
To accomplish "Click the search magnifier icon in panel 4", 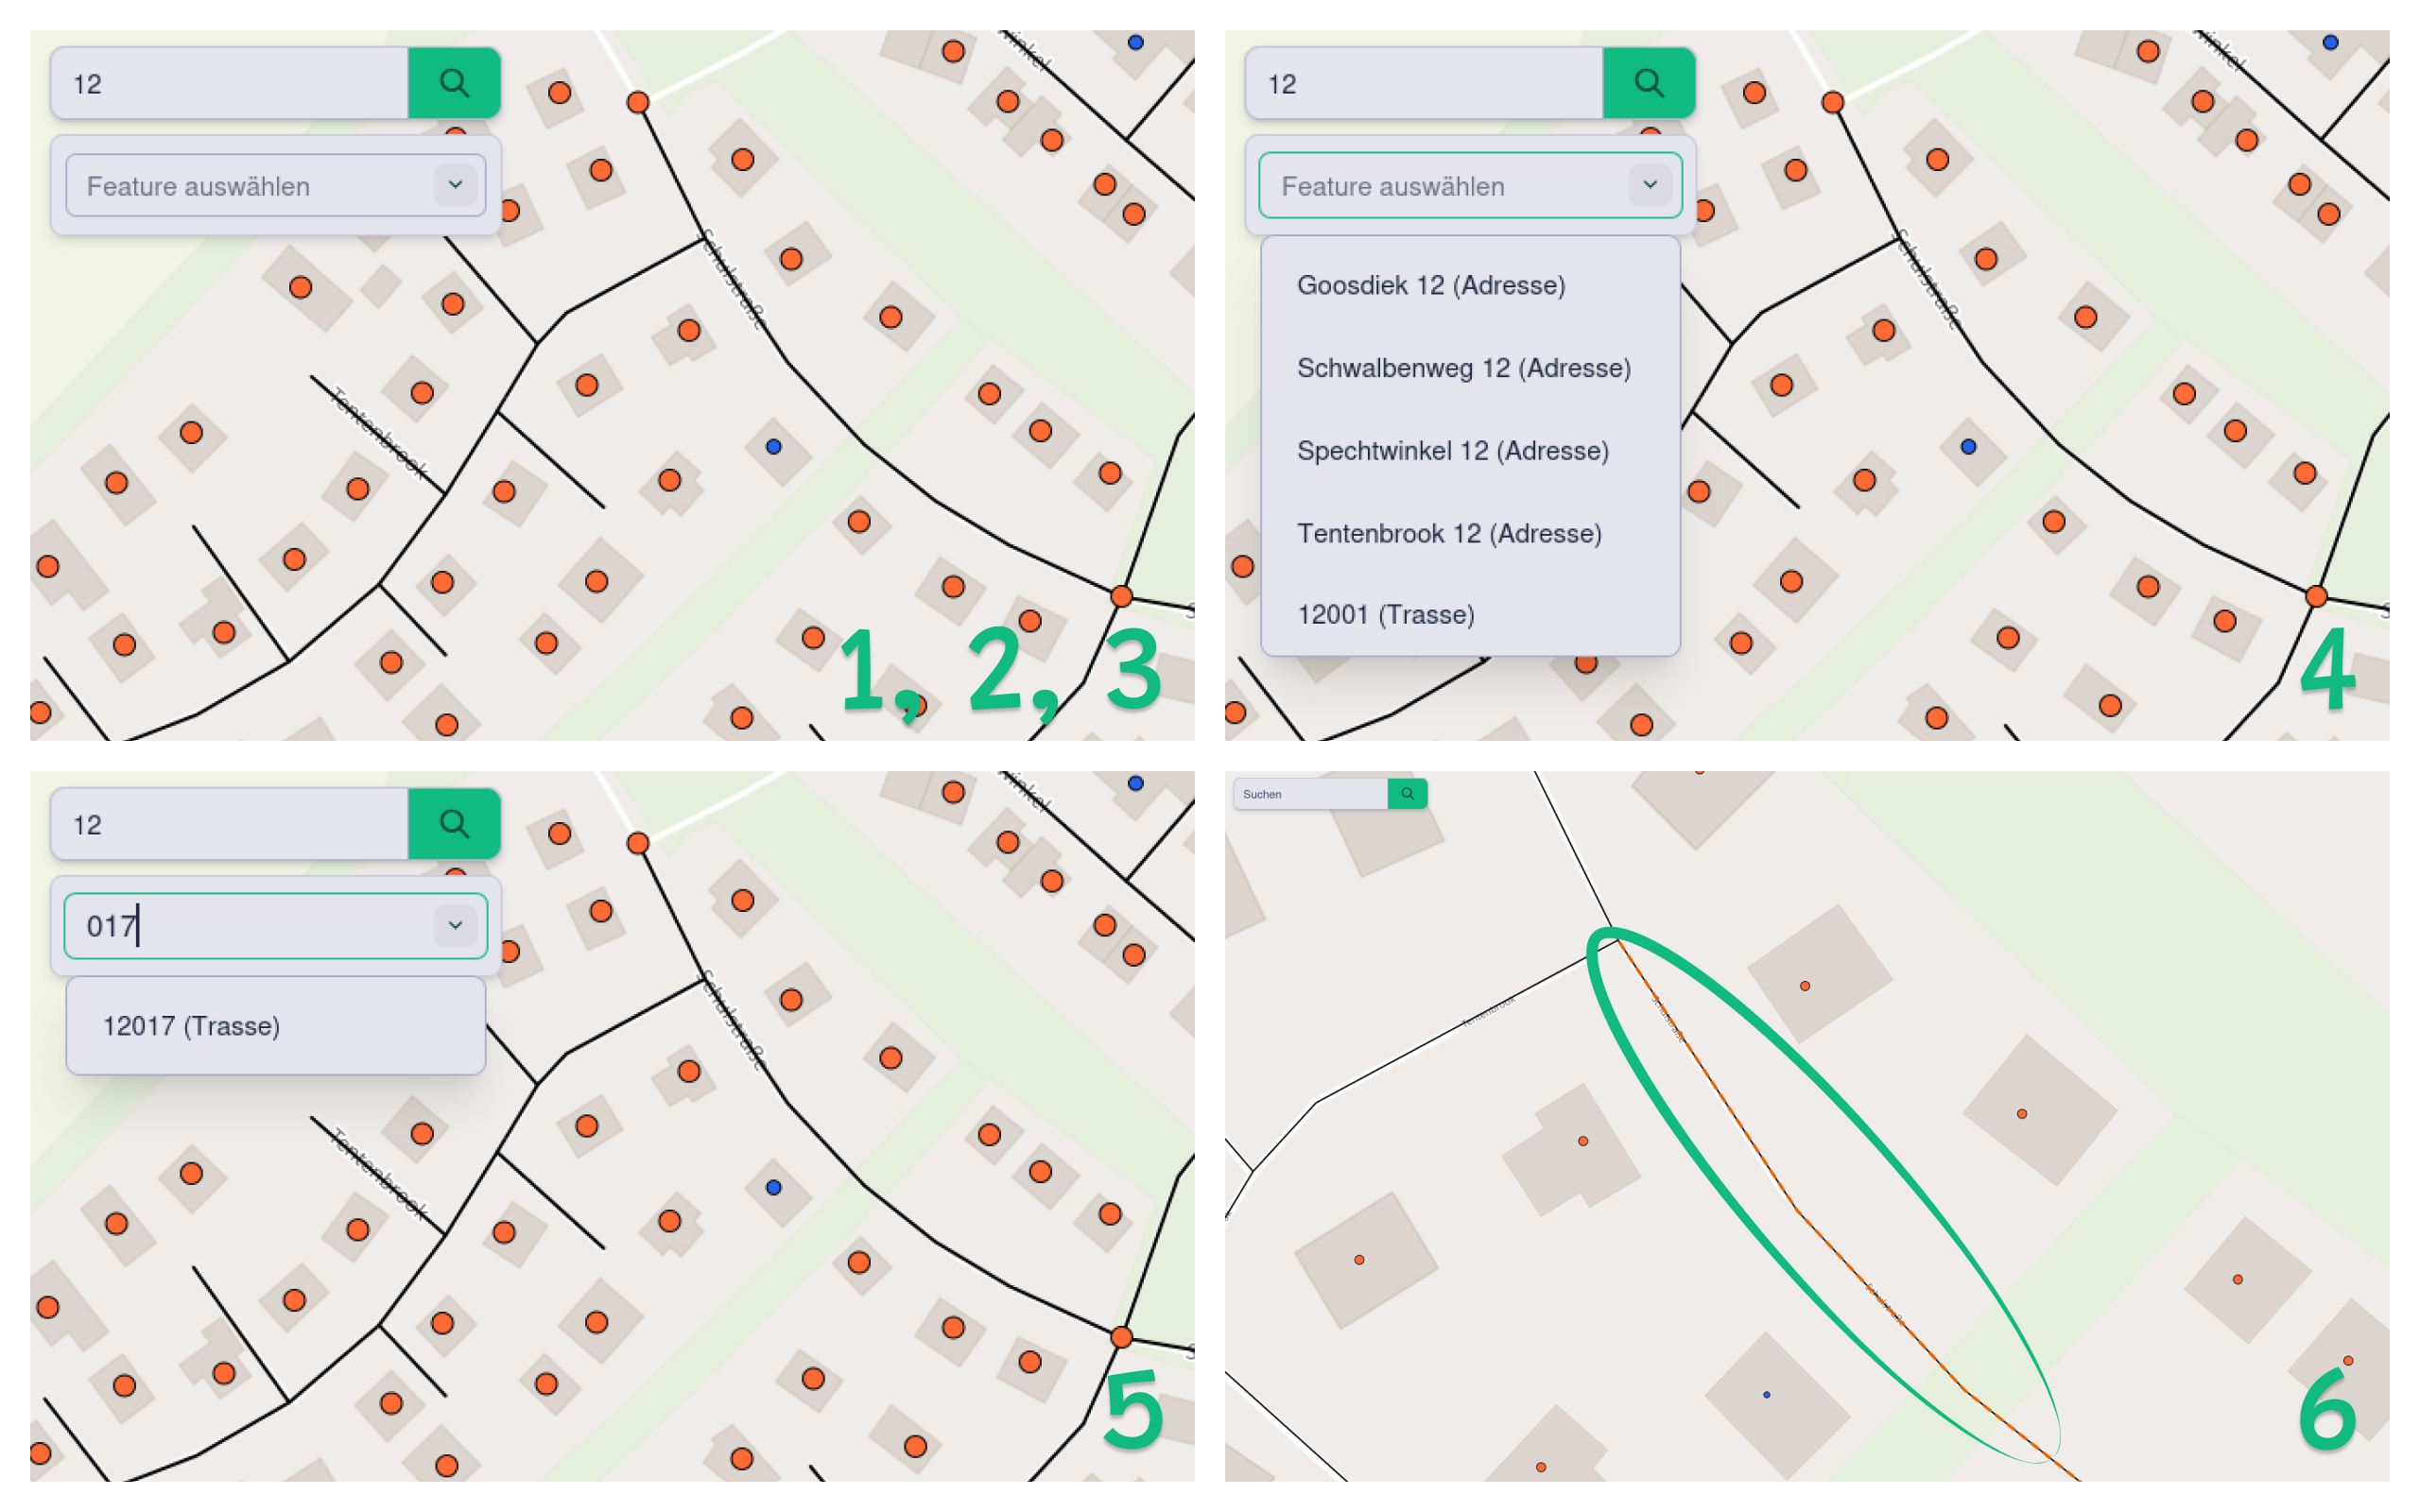I will 1650,83.
